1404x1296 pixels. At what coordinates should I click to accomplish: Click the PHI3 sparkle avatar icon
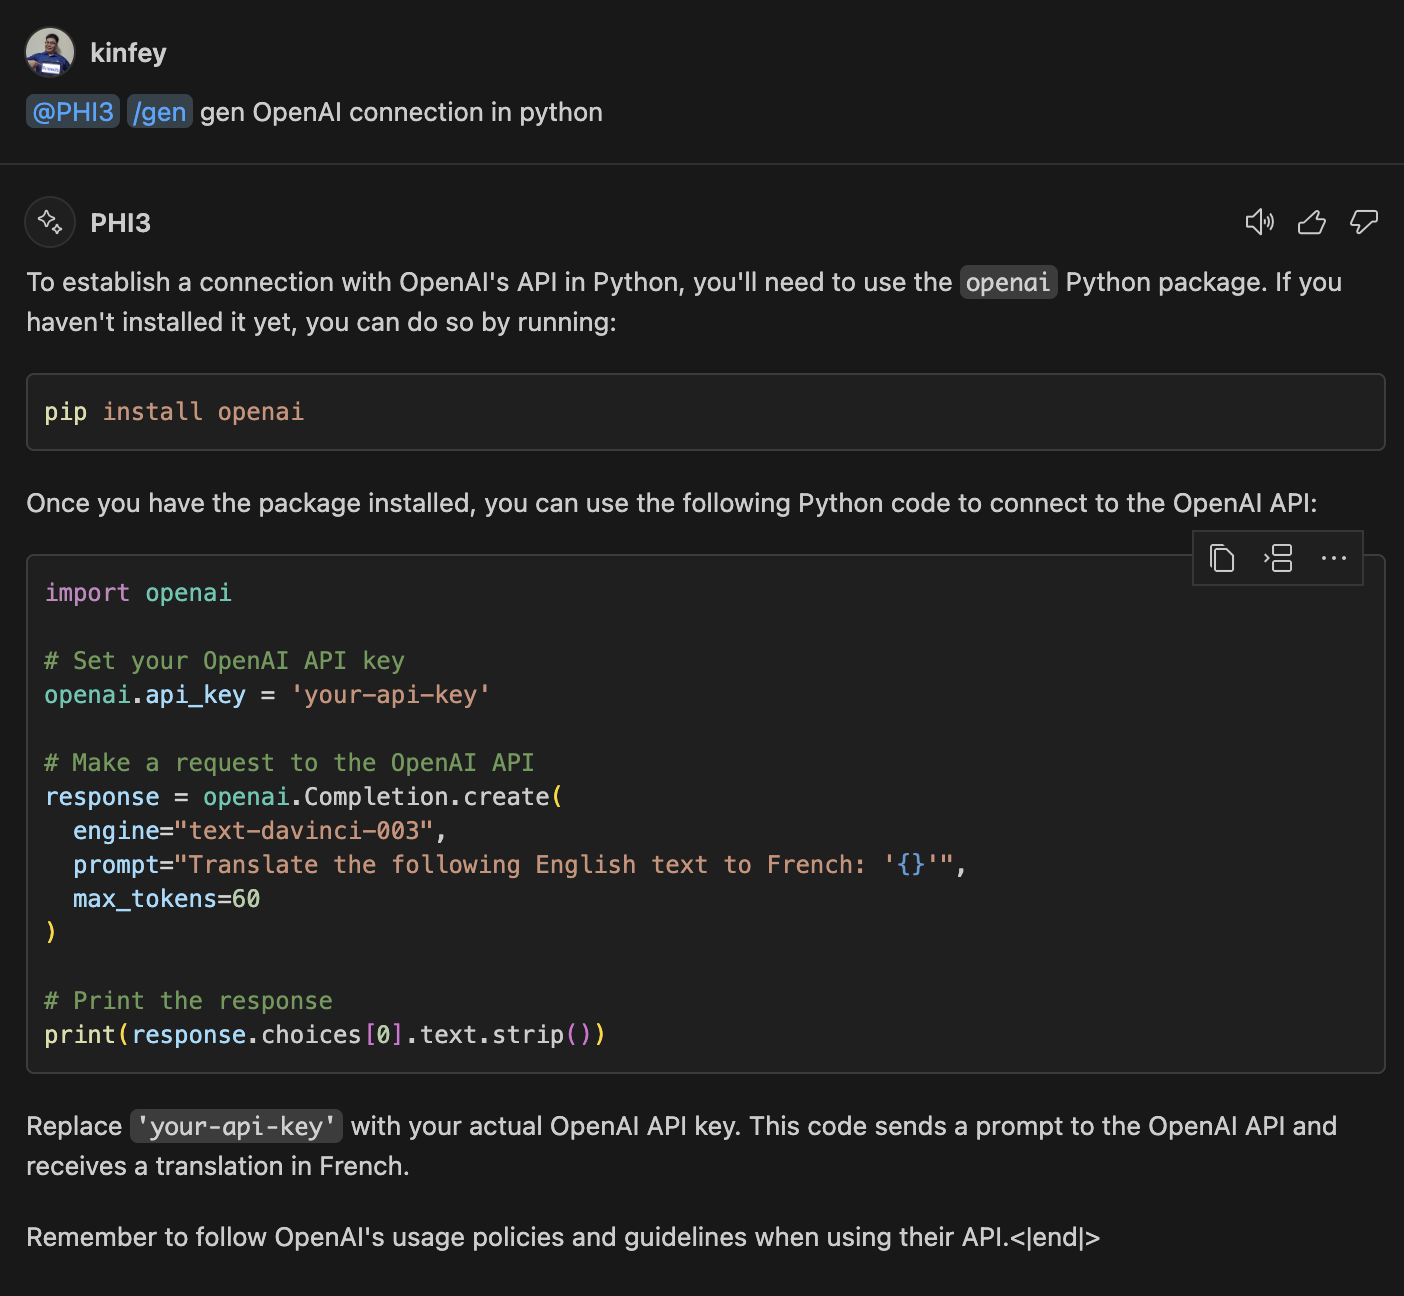click(x=50, y=222)
